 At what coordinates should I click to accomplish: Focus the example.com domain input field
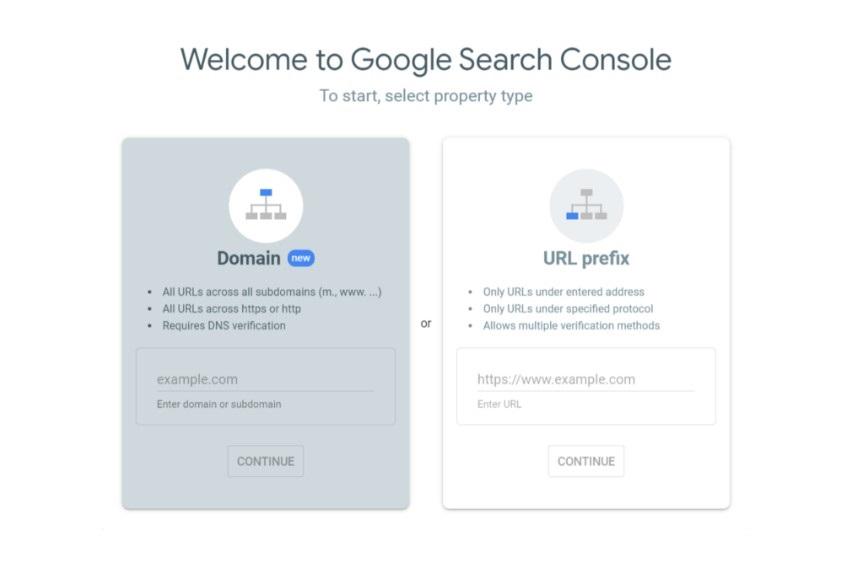coord(265,380)
